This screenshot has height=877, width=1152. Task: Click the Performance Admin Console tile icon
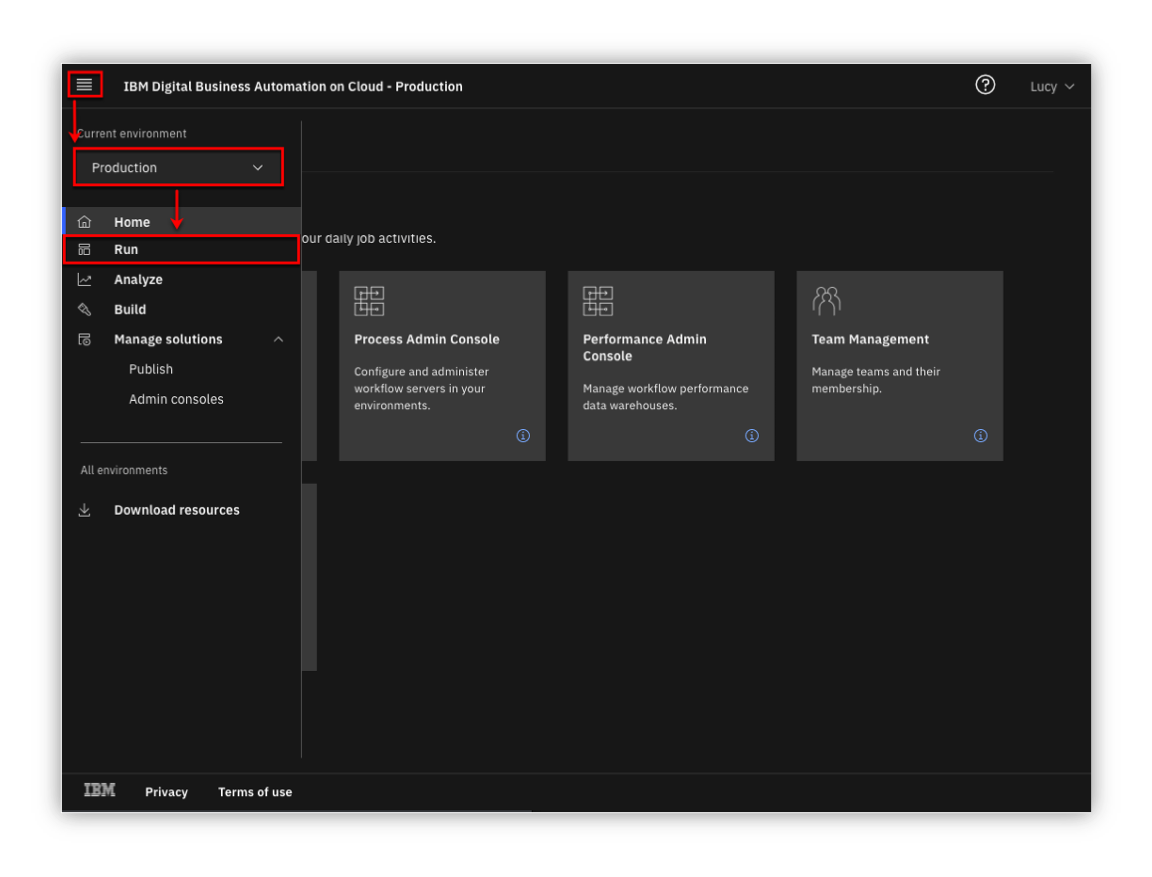[598, 301]
